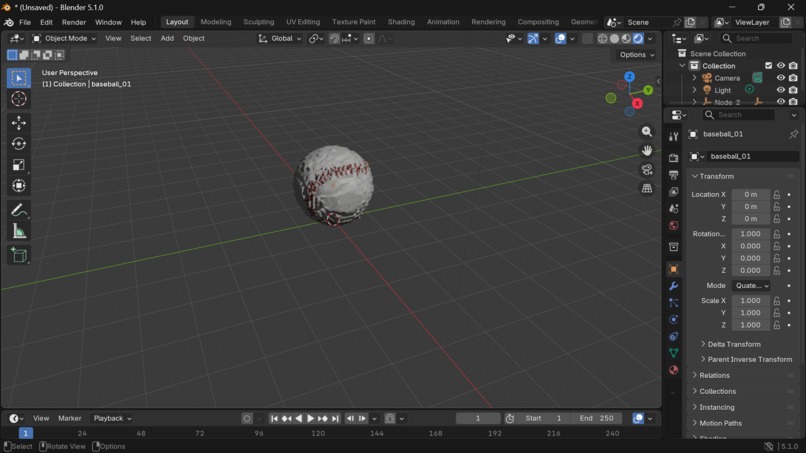Select the 3D Cursor tool

coord(19,99)
